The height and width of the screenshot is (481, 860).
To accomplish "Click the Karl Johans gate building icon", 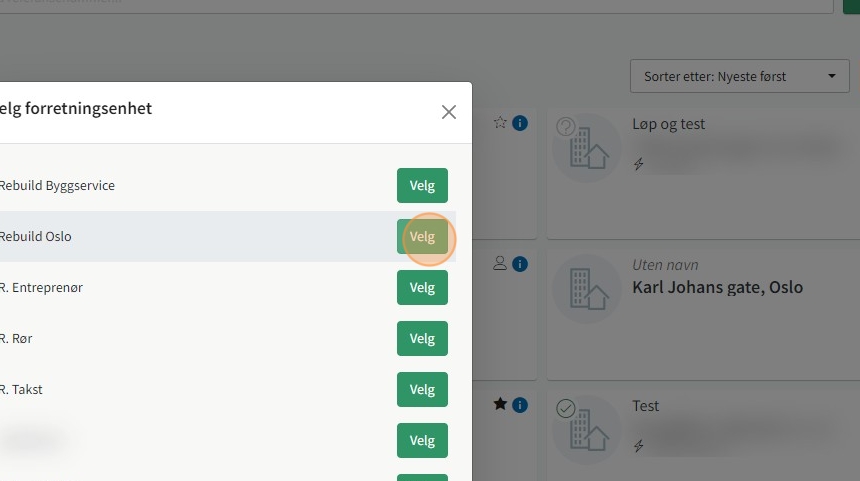I will point(586,288).
